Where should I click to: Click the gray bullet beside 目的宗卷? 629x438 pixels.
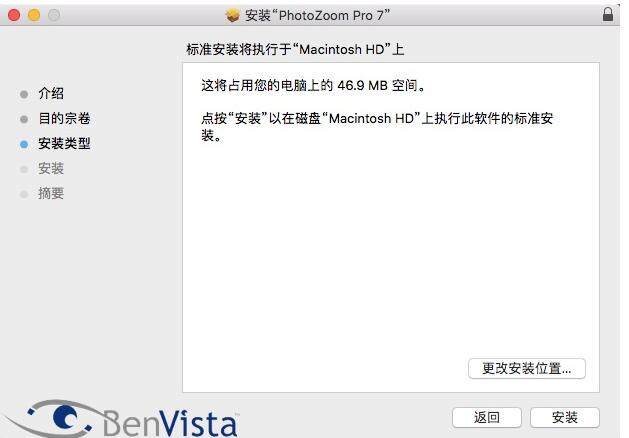(24, 119)
